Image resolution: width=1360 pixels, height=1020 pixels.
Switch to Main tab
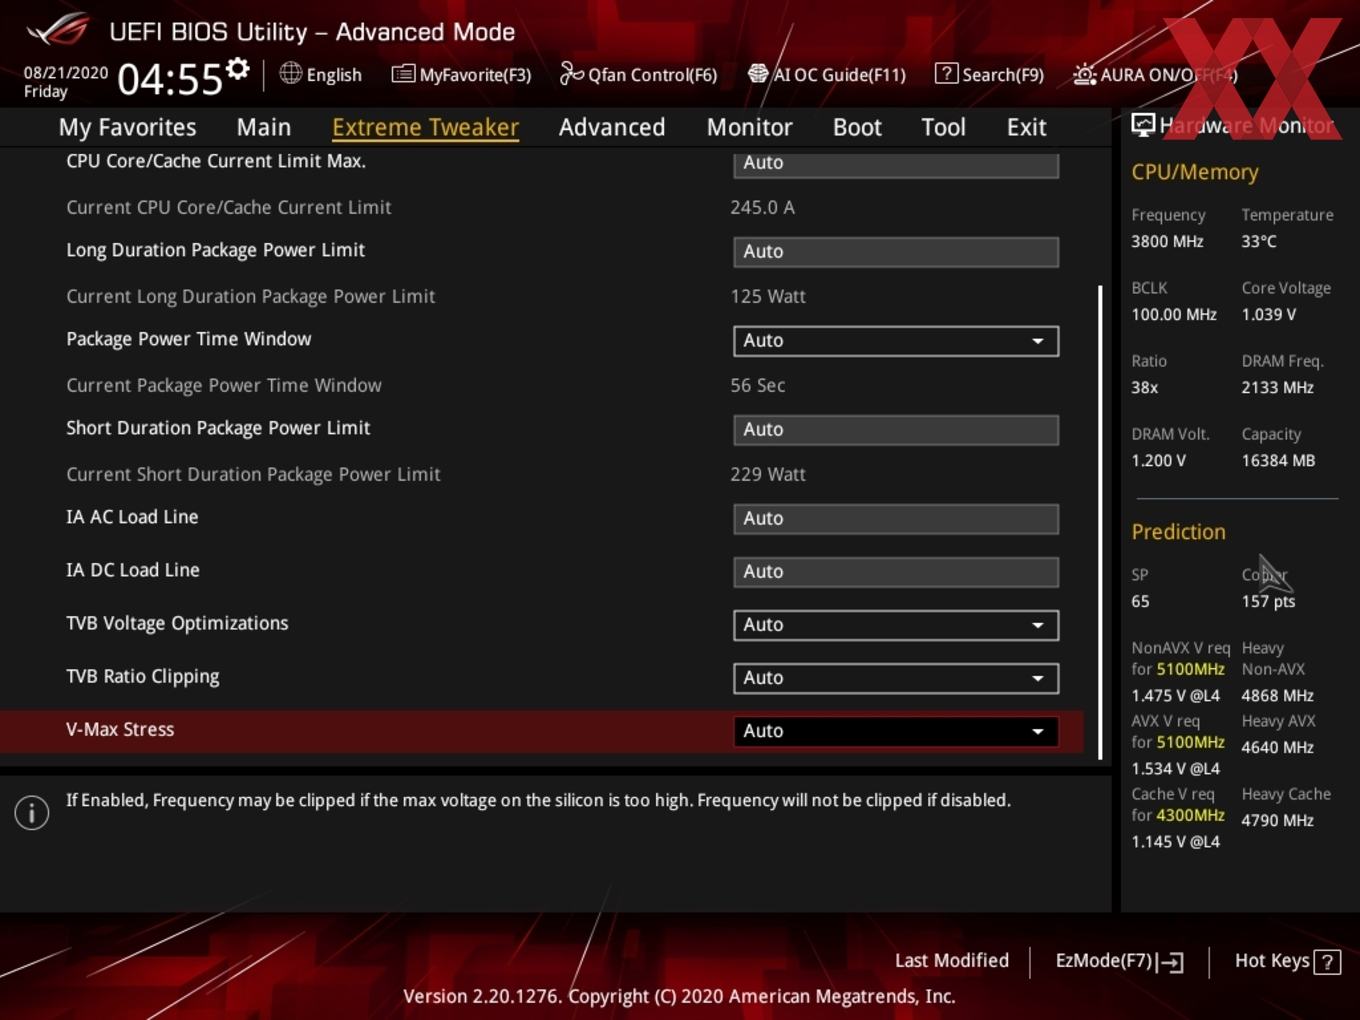(x=264, y=127)
